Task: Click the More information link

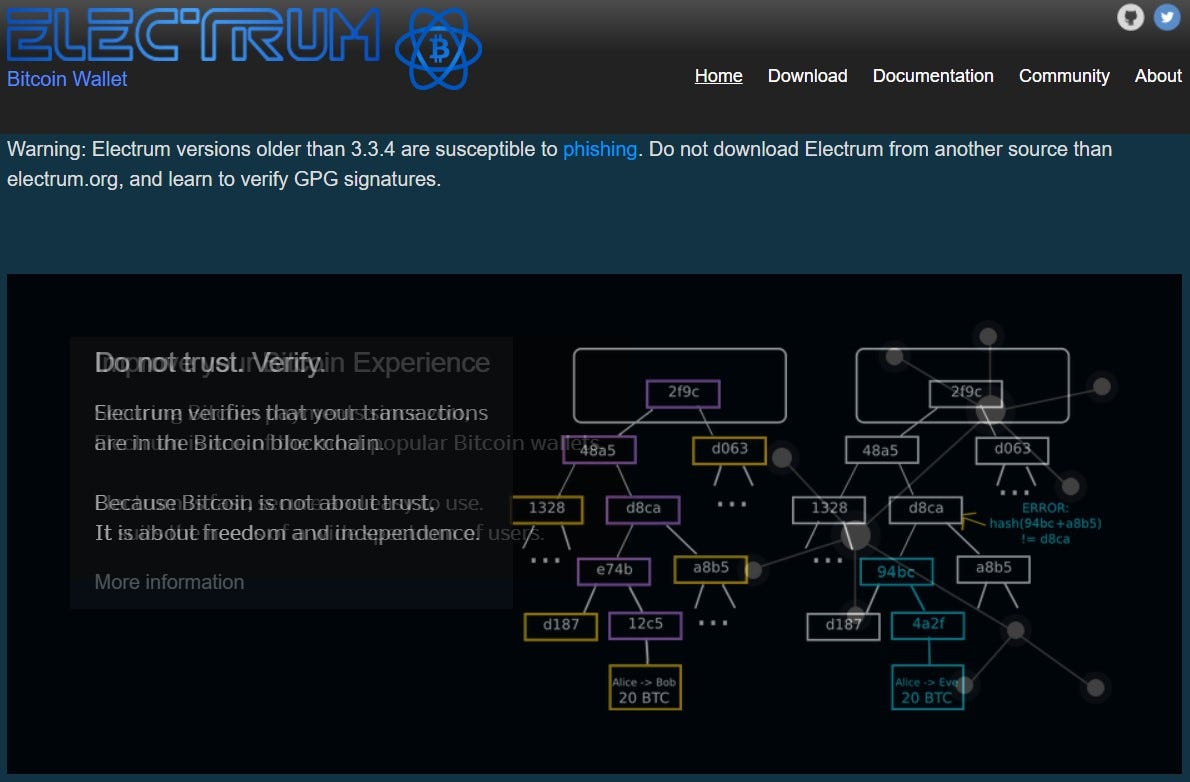Action: (x=169, y=582)
